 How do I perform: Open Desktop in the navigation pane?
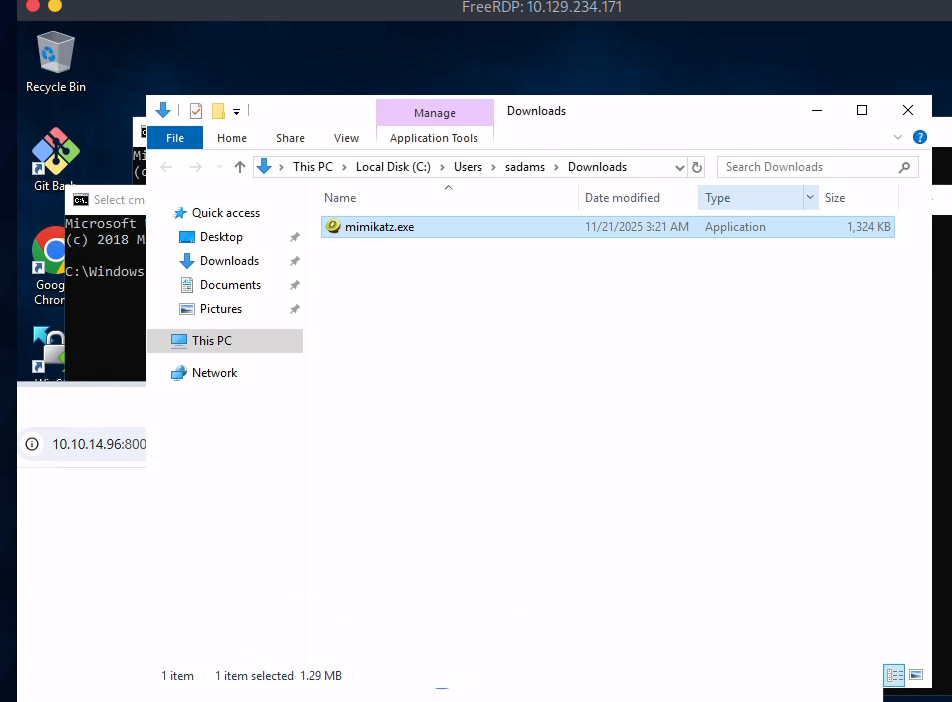[x=221, y=237]
